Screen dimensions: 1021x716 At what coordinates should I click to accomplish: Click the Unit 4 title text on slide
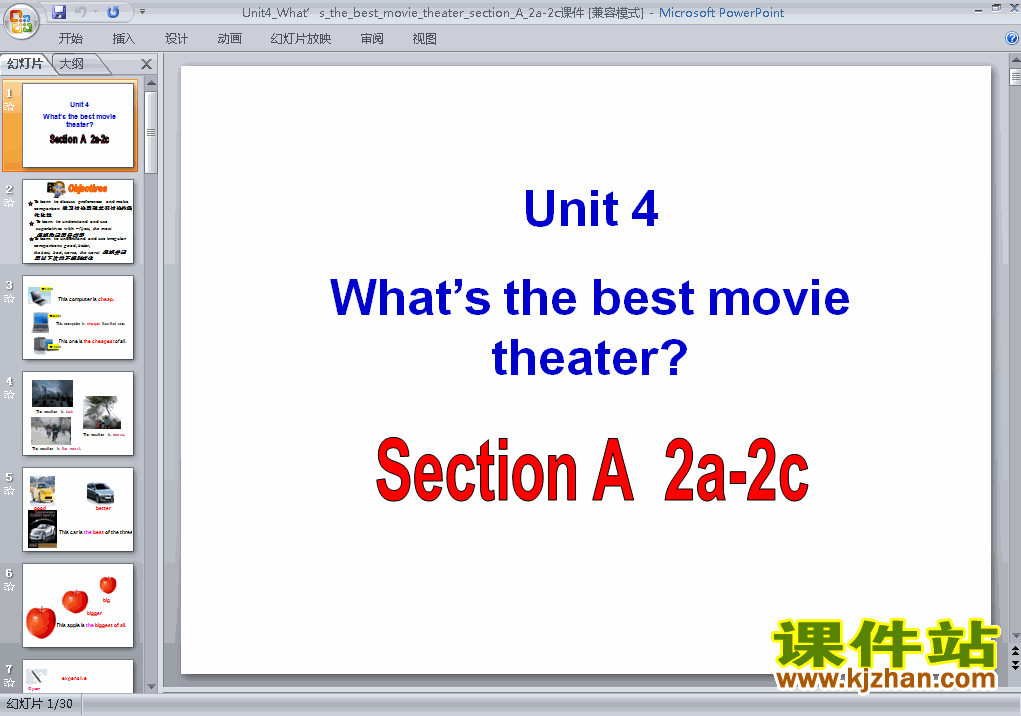click(x=591, y=208)
